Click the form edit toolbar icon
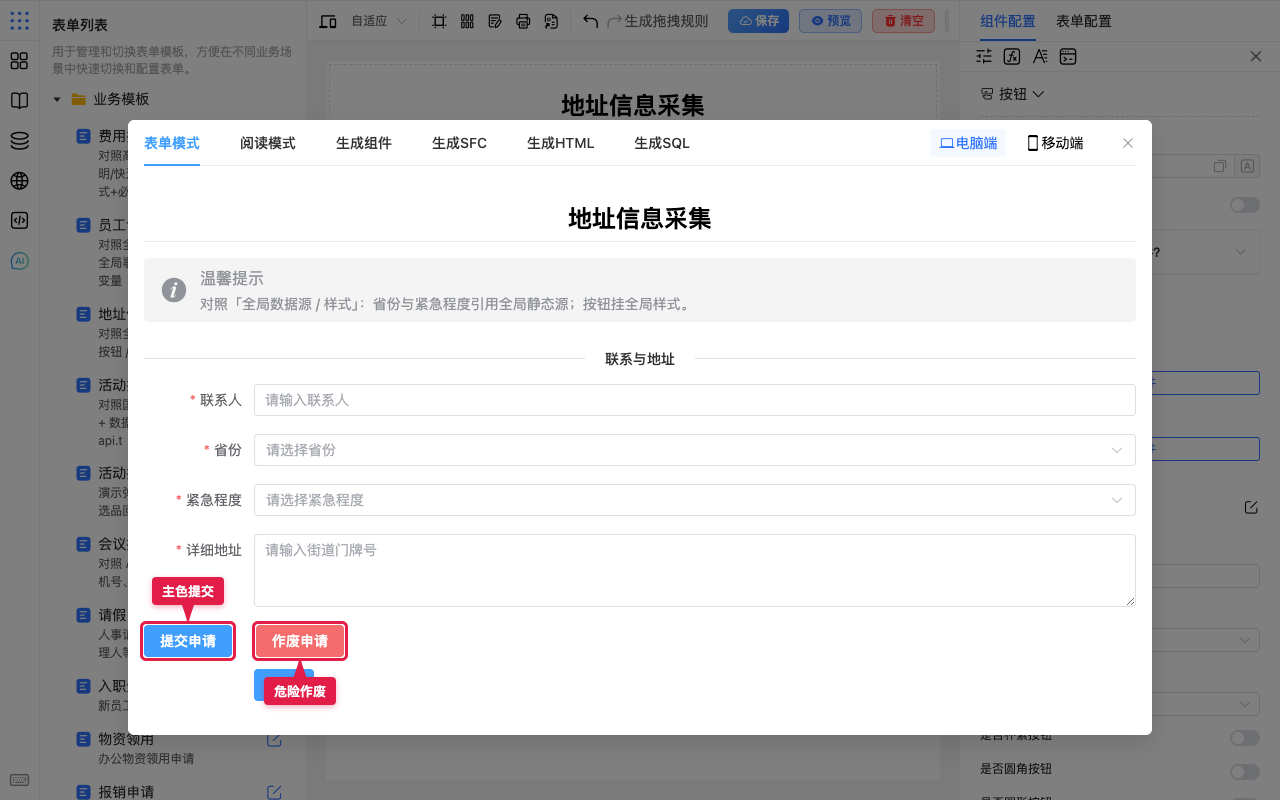 pyautogui.click(x=495, y=21)
